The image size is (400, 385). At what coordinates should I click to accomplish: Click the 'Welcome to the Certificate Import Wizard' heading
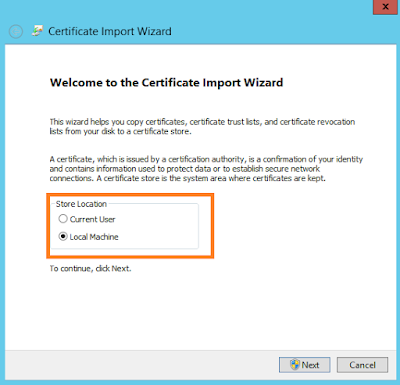[x=166, y=83]
